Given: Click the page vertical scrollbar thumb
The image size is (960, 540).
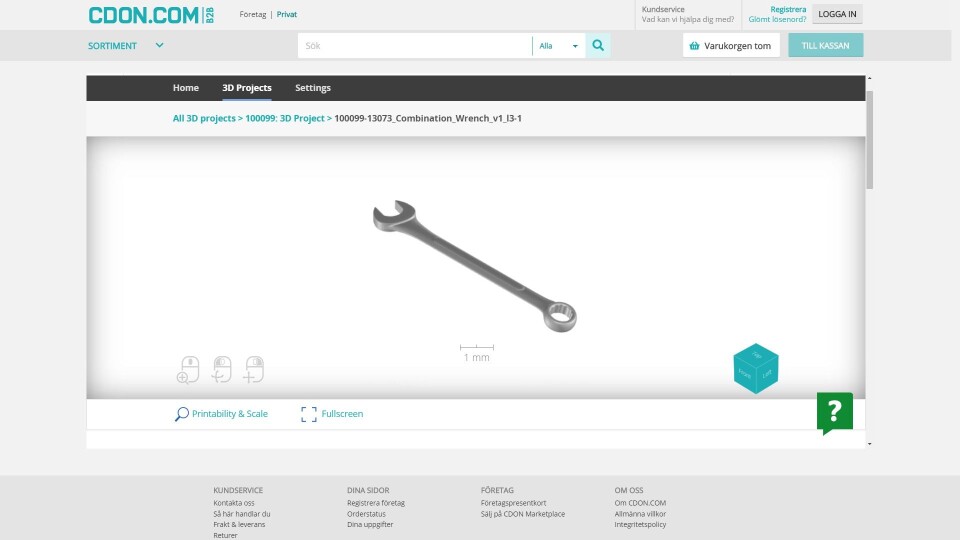Looking at the screenshot, I should point(869,140).
